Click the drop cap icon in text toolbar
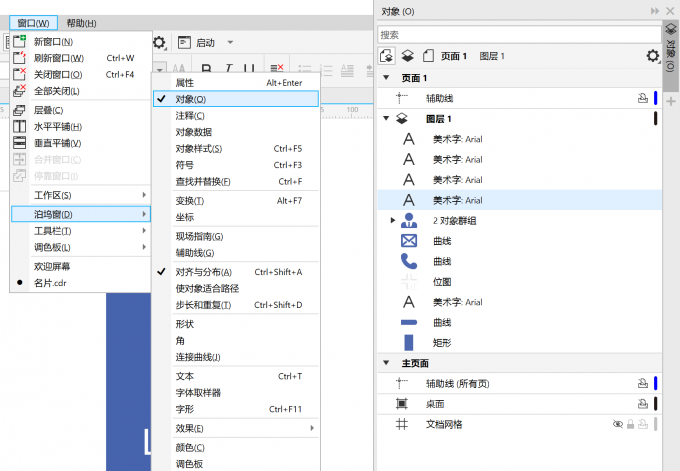 click(x=347, y=70)
